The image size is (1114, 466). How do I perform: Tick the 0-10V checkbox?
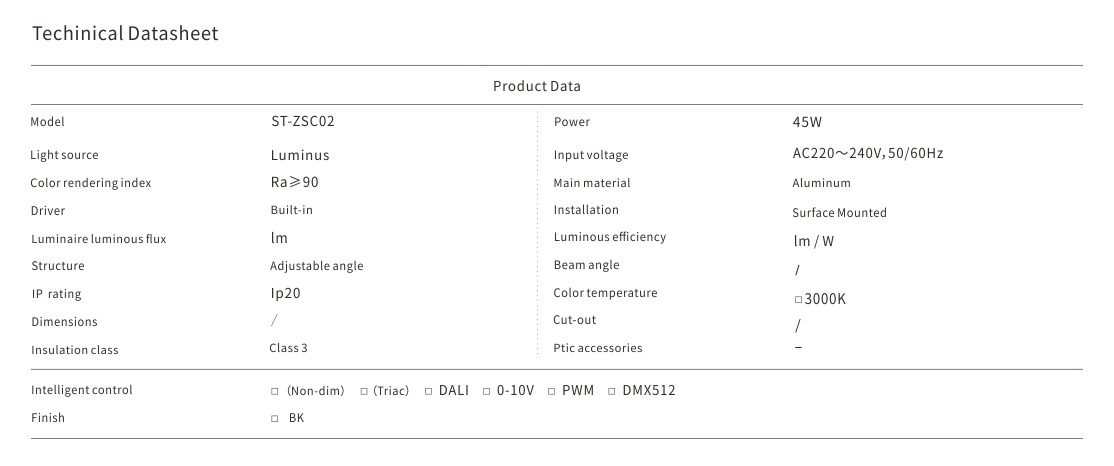(486, 391)
